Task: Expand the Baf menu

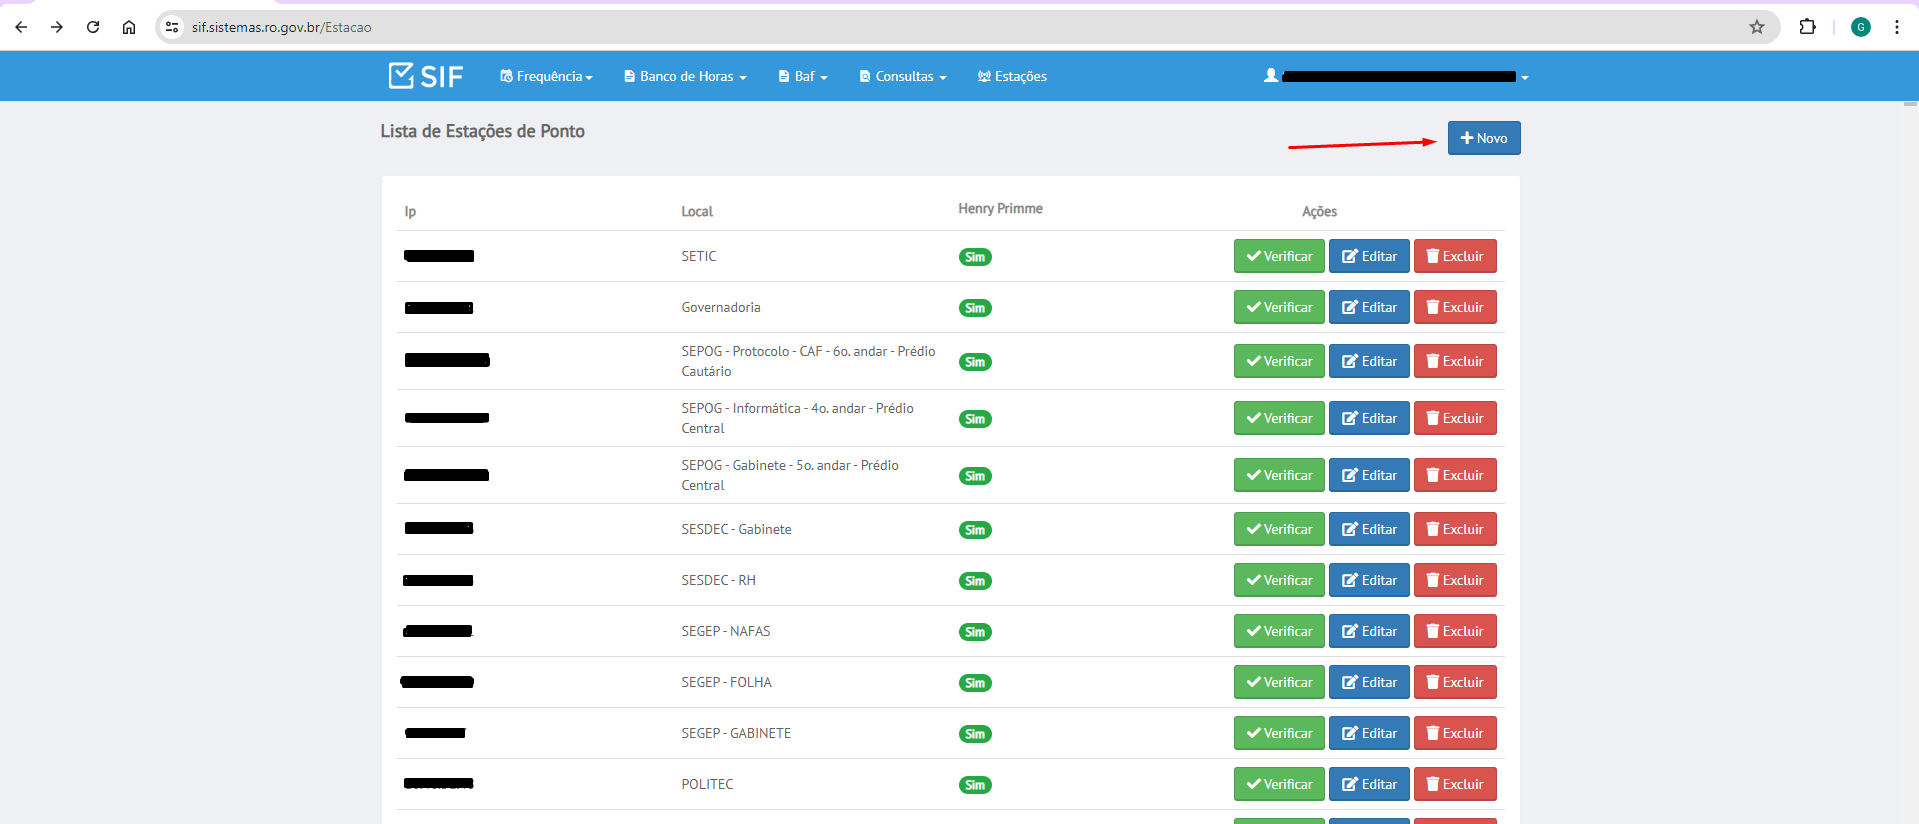Action: (803, 76)
